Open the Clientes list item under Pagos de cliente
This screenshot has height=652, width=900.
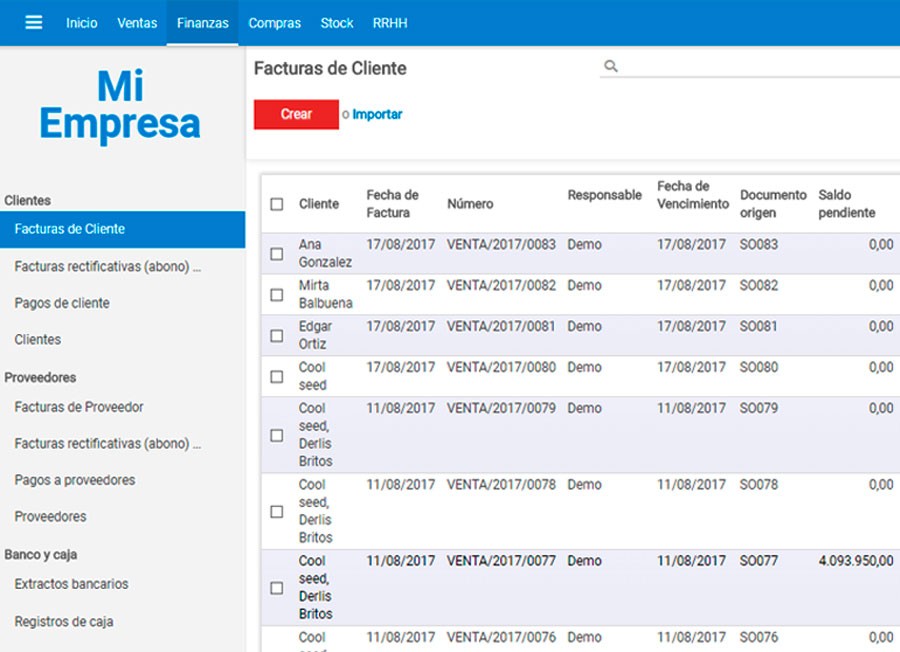pos(38,339)
